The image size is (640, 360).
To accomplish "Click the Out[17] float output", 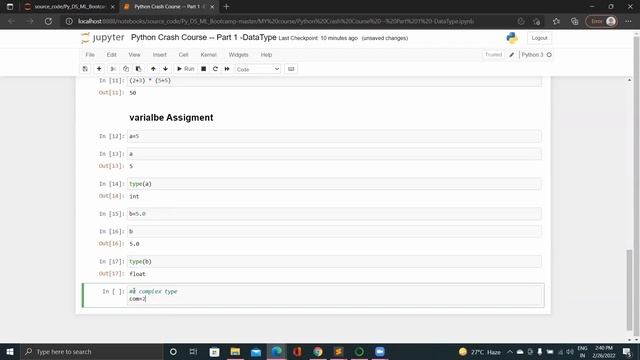I will click(137, 274).
